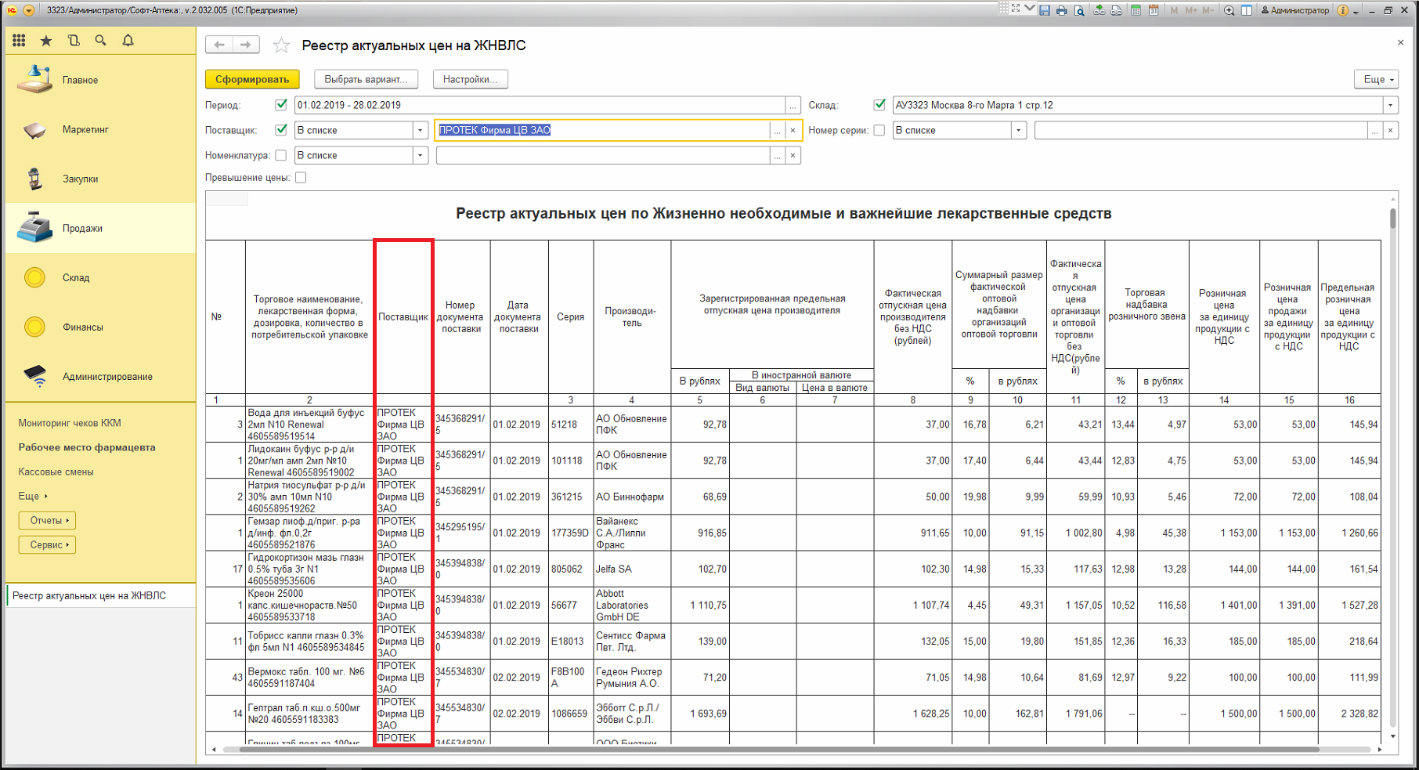
Task: Open the sections grid menu icon
Action: click(19, 41)
